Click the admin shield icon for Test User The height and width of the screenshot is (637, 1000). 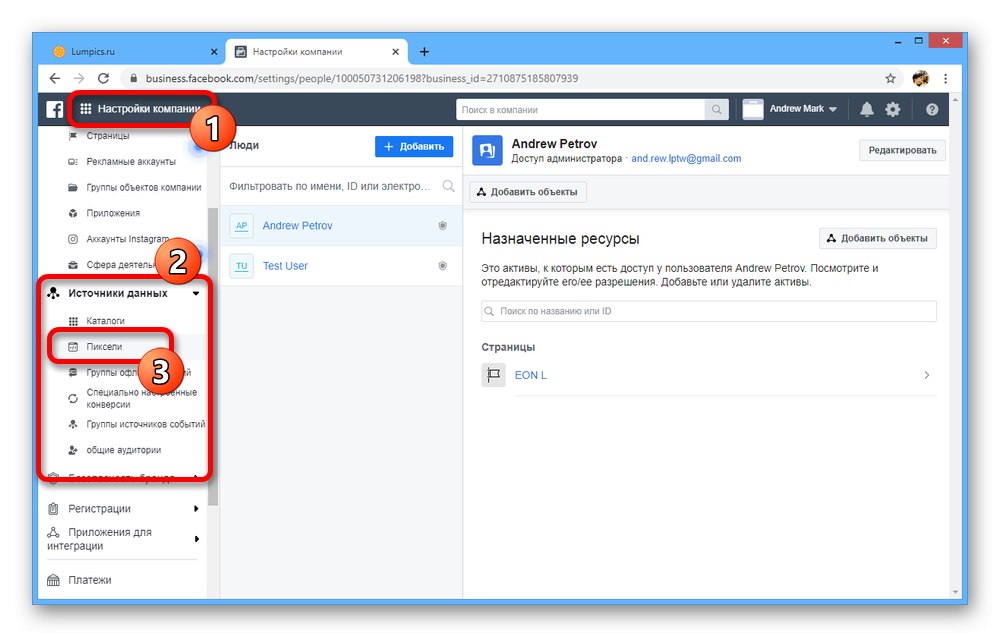coord(443,266)
